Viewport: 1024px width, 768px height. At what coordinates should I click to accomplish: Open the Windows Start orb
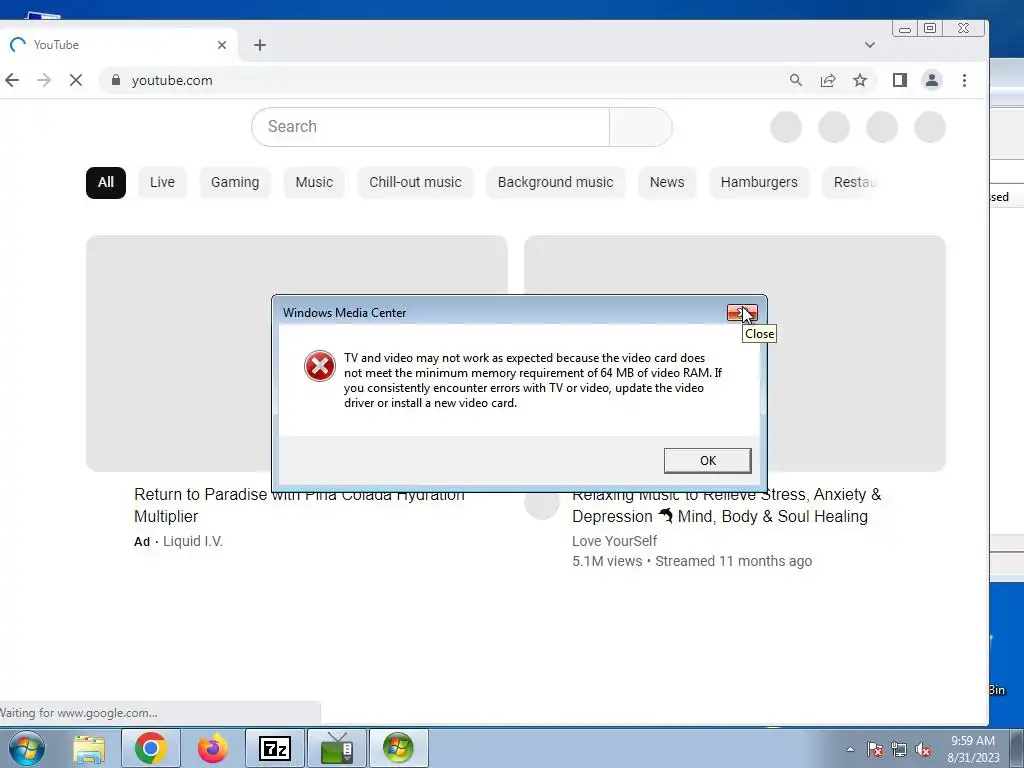coord(27,748)
